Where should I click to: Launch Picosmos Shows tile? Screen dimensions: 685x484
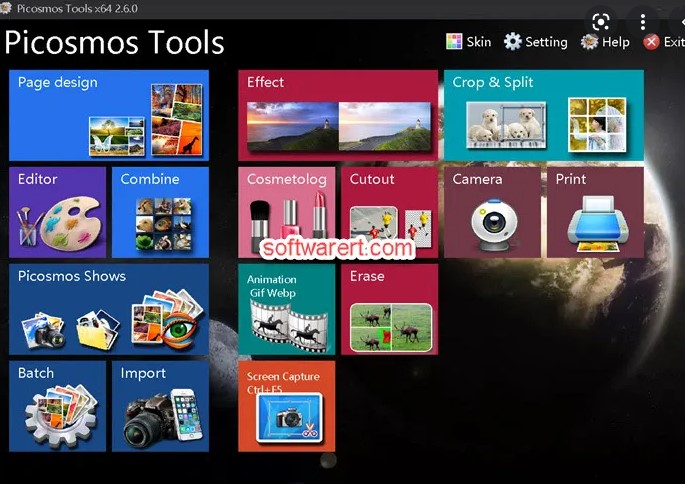click(109, 309)
